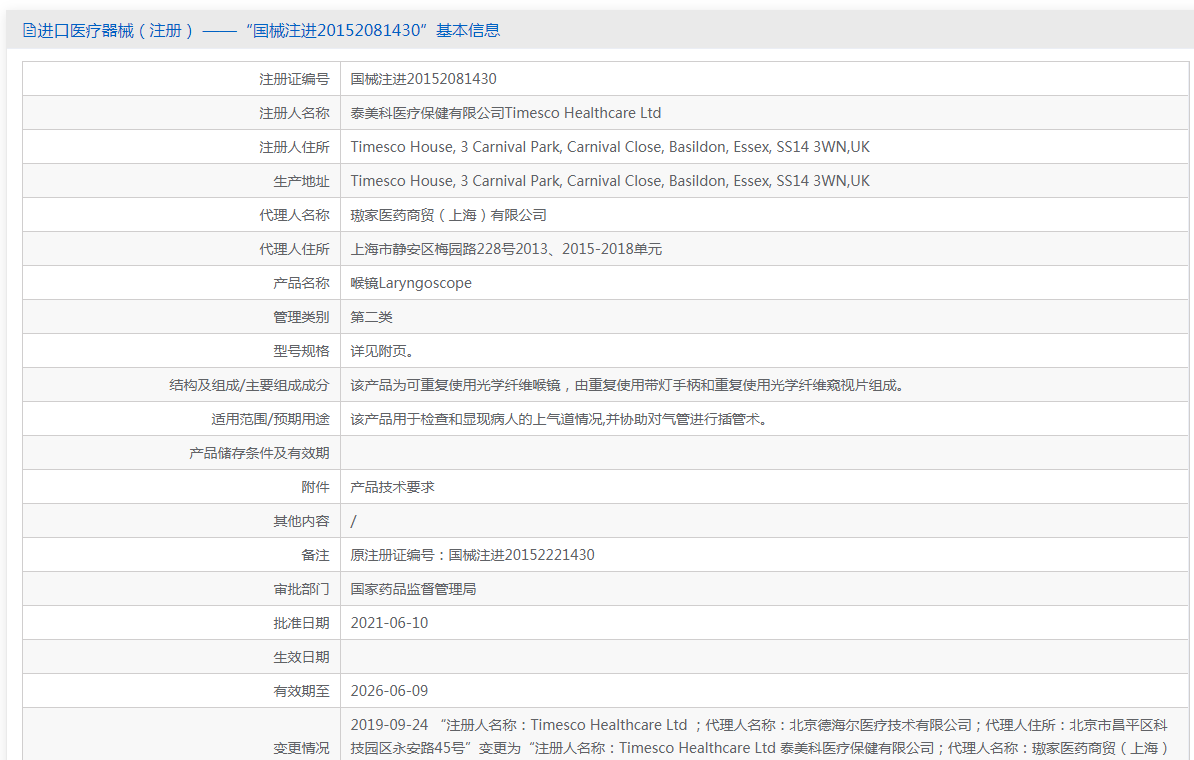Click the 产品名称 label
1194x760 pixels.
click(x=302, y=283)
